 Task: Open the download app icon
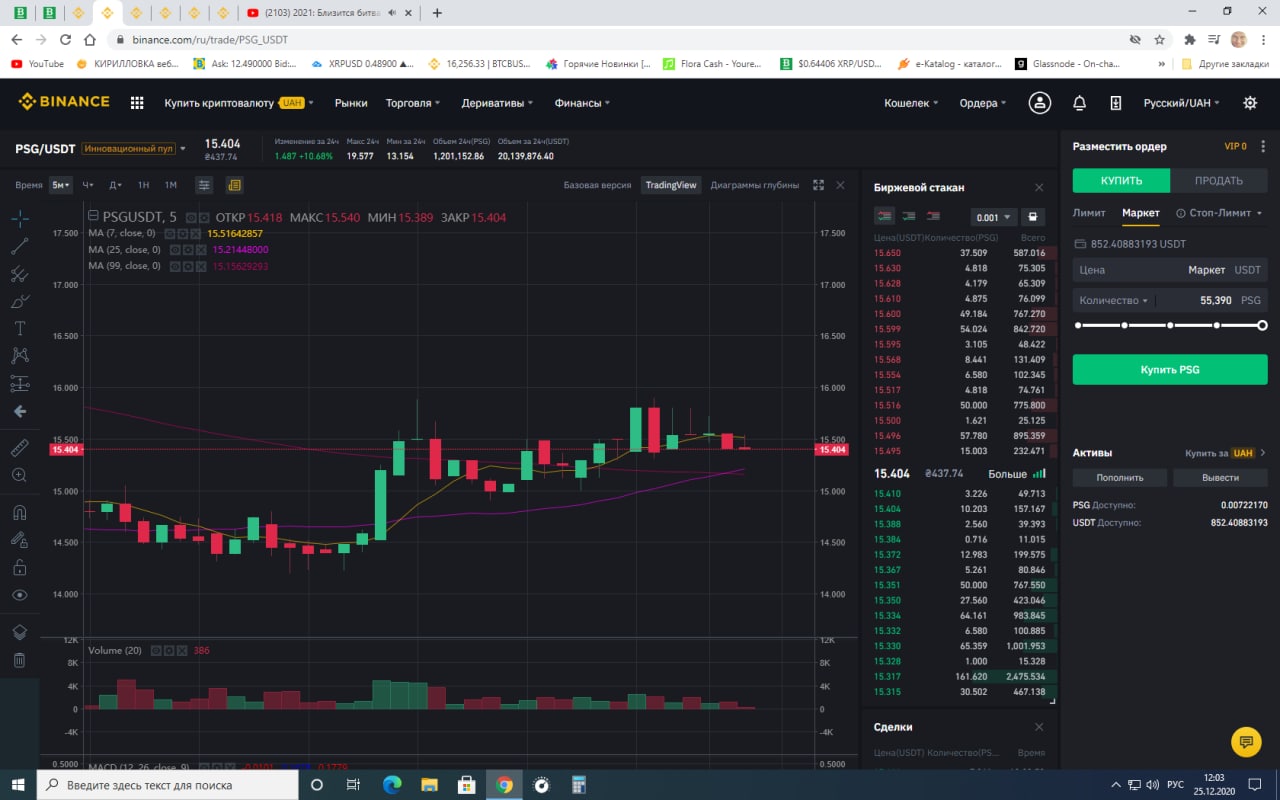(x=1116, y=103)
